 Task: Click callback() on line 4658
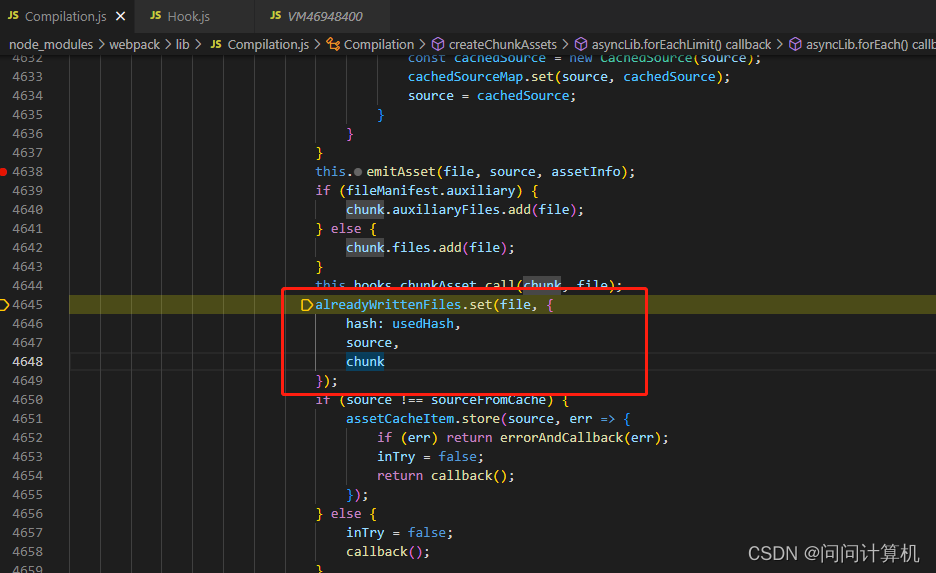[x=384, y=552]
